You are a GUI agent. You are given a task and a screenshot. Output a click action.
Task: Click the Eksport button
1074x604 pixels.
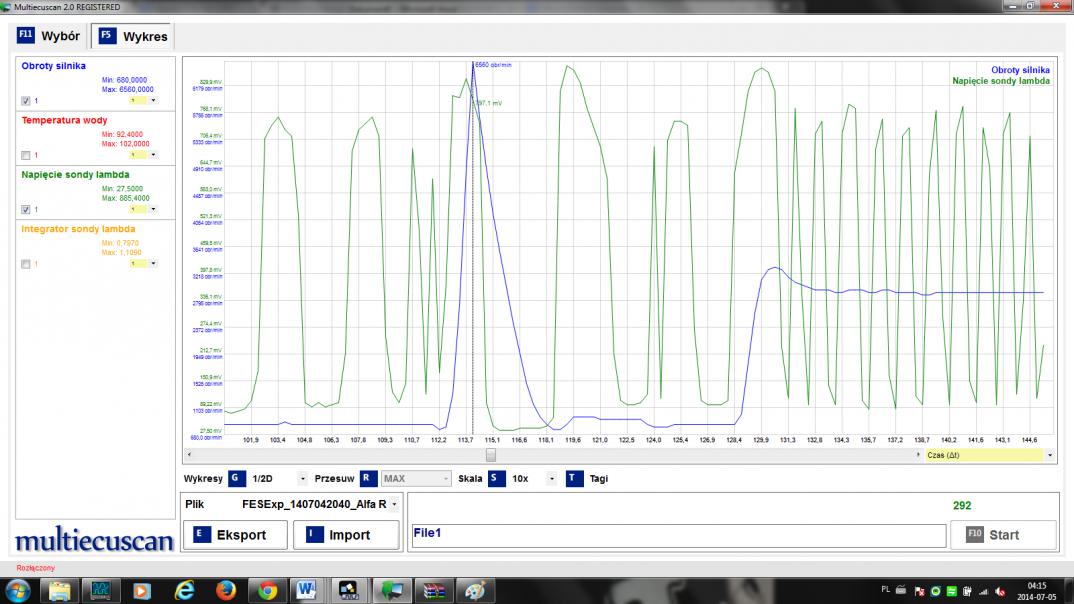[x=235, y=535]
